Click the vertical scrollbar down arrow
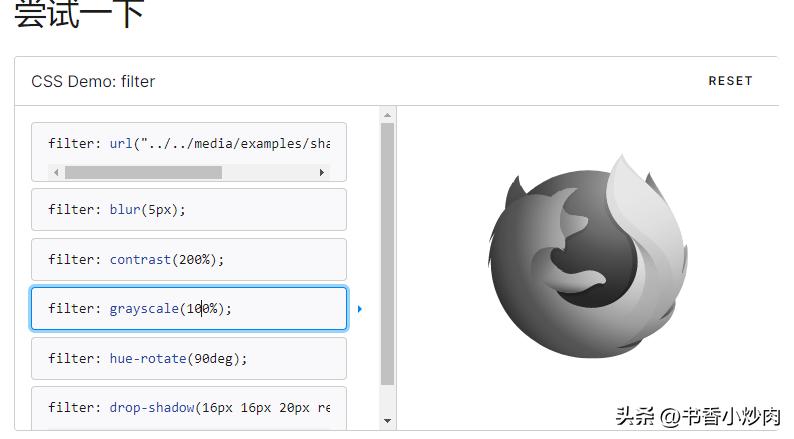This screenshot has height=439, width=794. pos(388,421)
